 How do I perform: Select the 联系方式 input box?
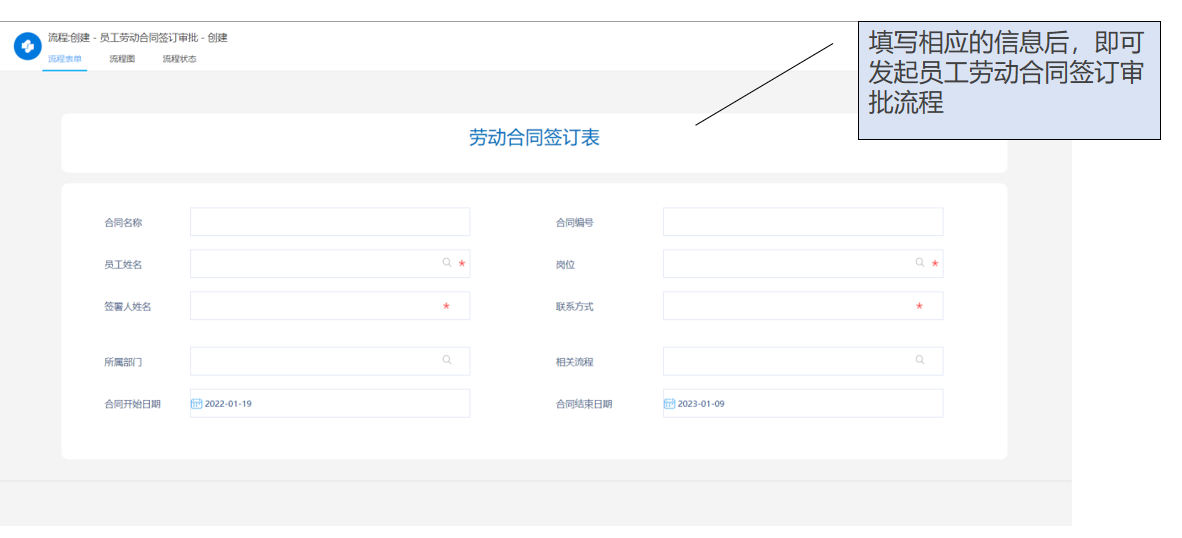click(x=803, y=306)
